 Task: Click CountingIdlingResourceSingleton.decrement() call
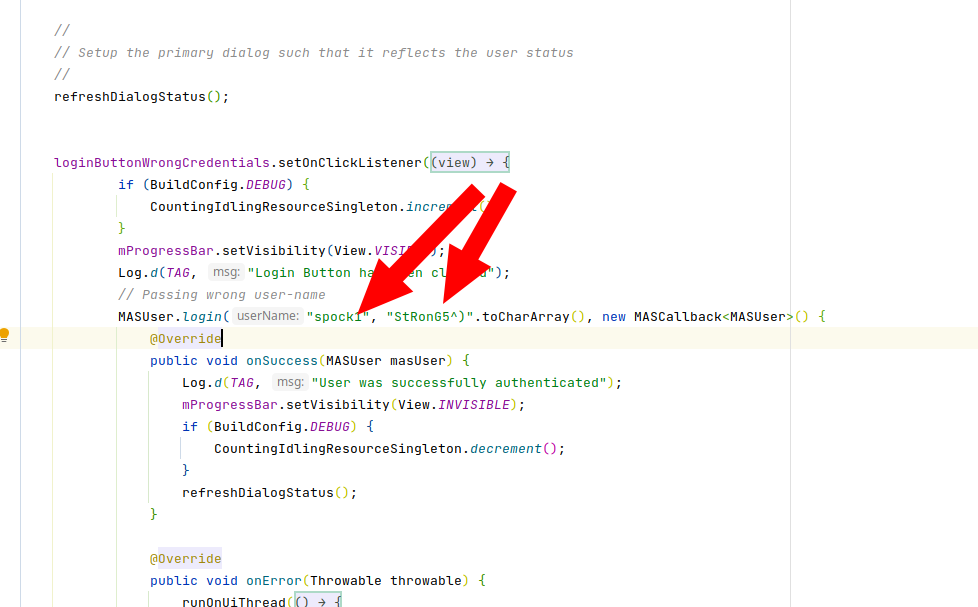389,449
